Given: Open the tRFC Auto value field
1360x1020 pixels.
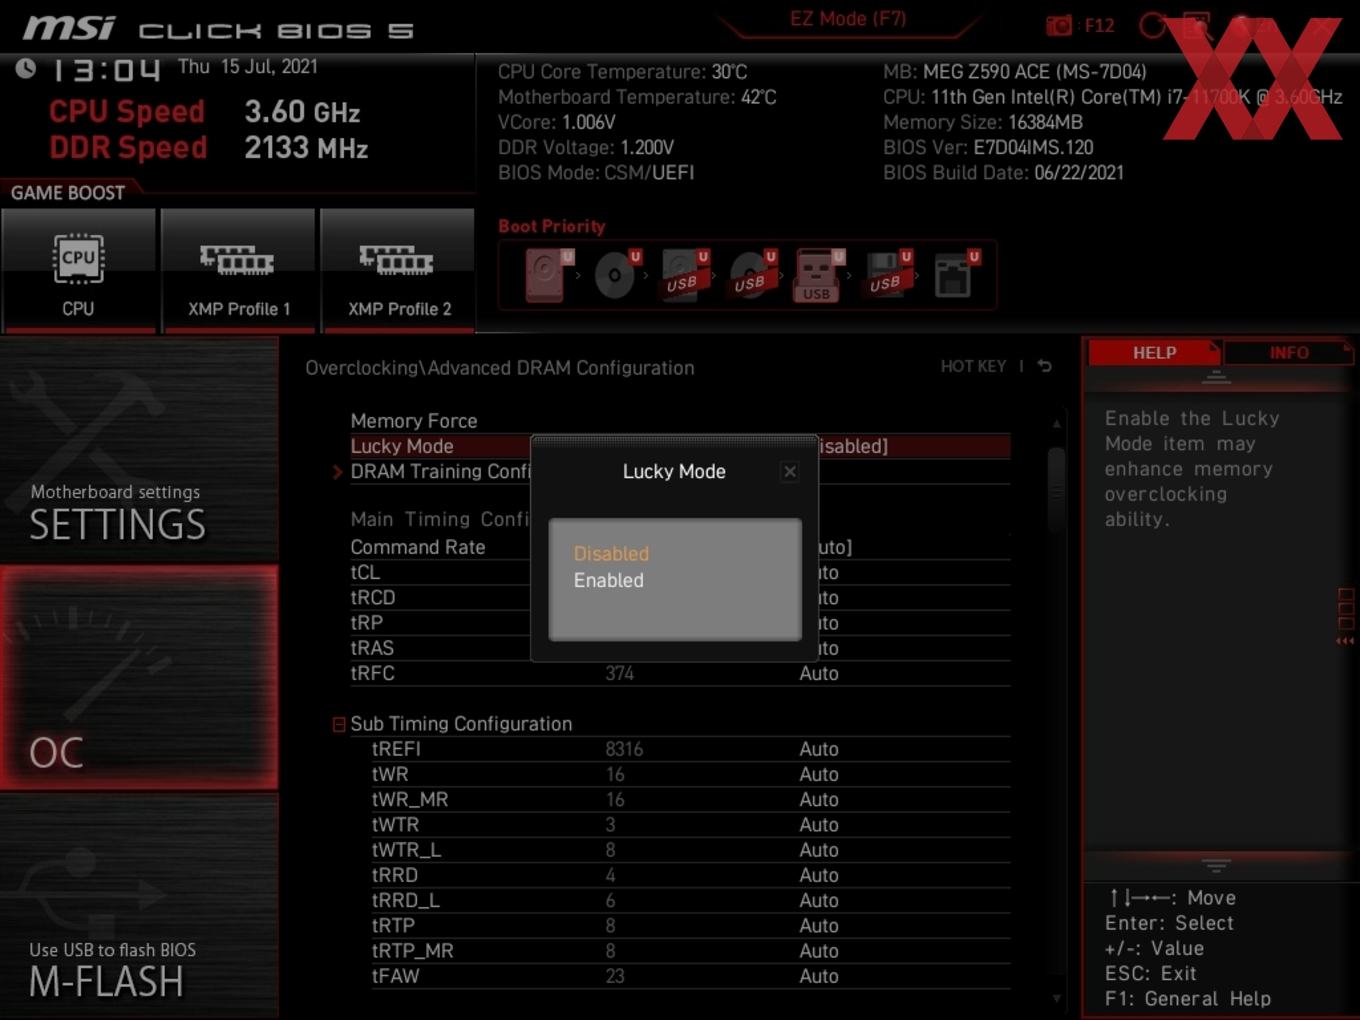Looking at the screenshot, I should [819, 673].
